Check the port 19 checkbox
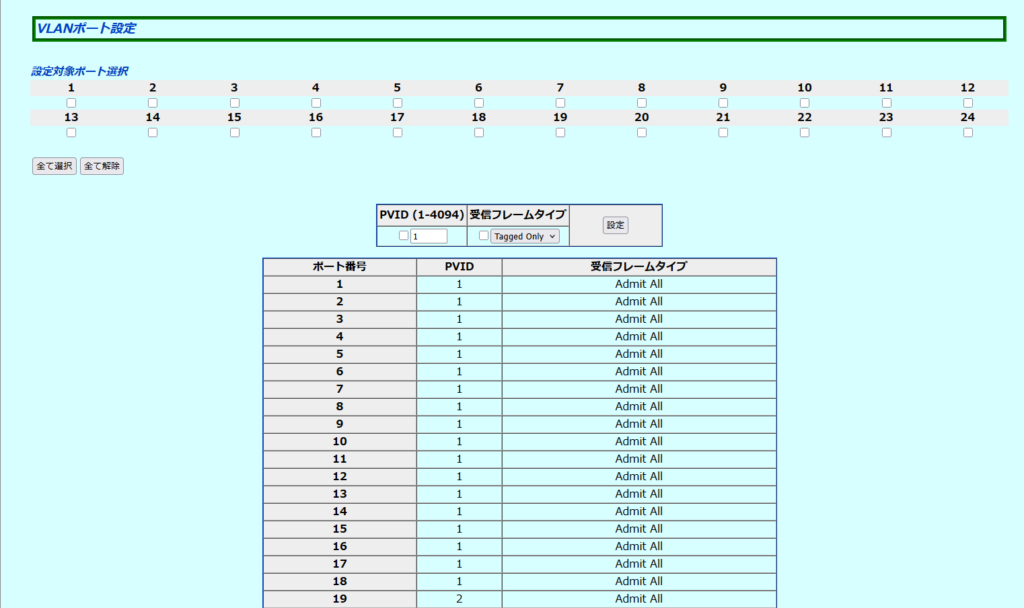 point(560,132)
